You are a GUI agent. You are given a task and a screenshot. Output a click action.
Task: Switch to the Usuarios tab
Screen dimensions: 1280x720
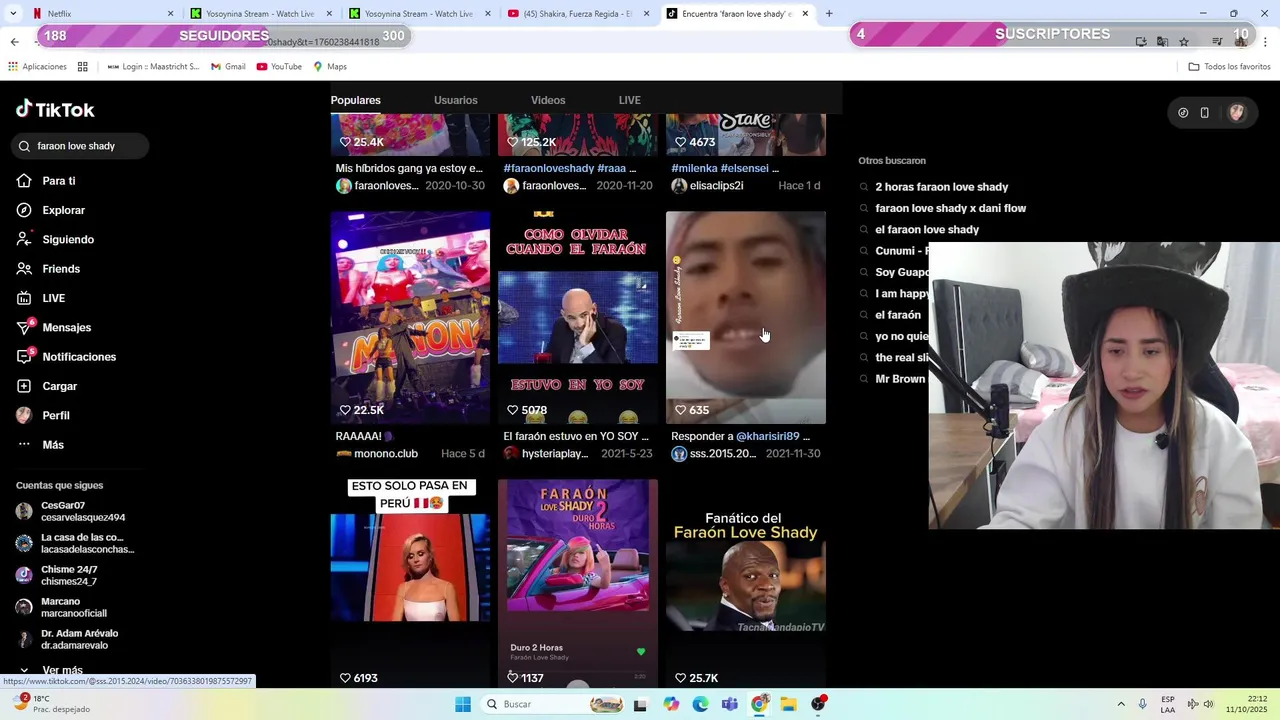pyautogui.click(x=456, y=100)
